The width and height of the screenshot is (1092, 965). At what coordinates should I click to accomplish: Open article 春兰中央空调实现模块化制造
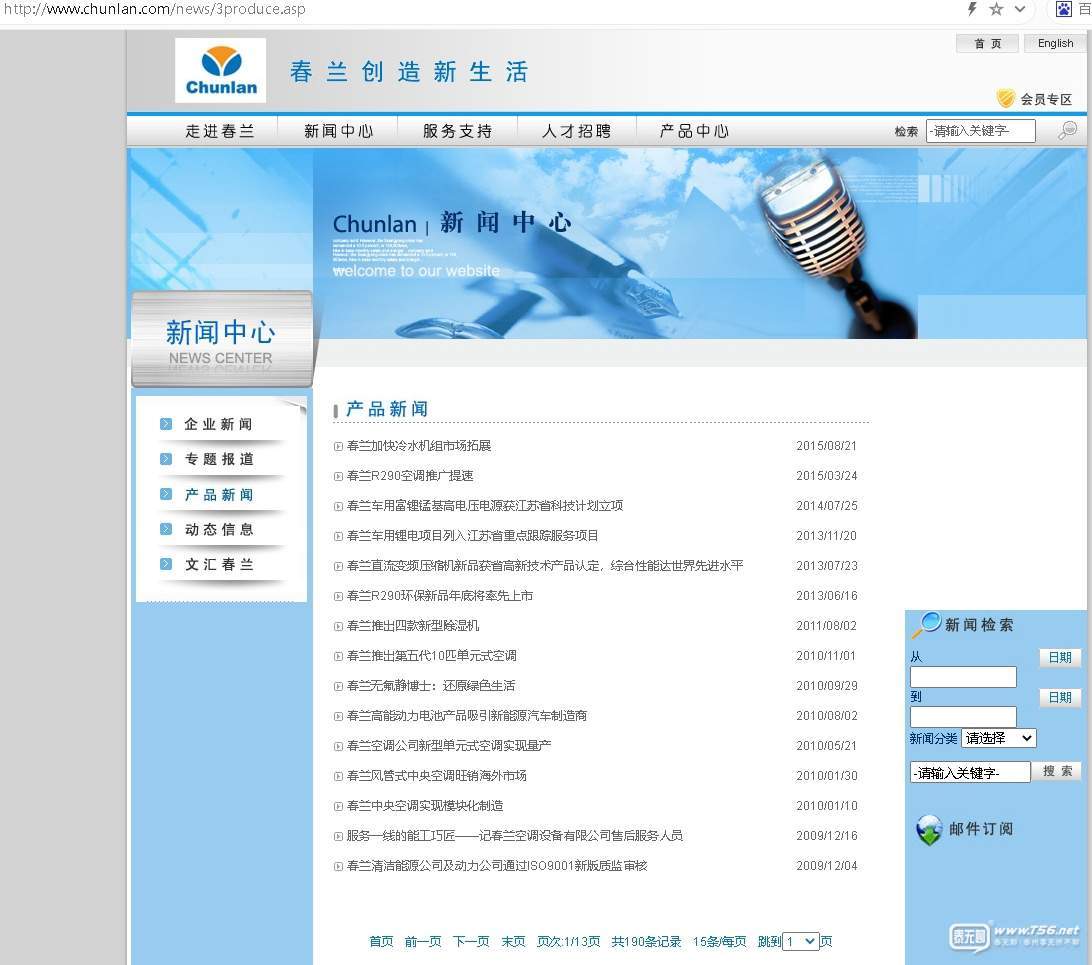tap(424, 805)
